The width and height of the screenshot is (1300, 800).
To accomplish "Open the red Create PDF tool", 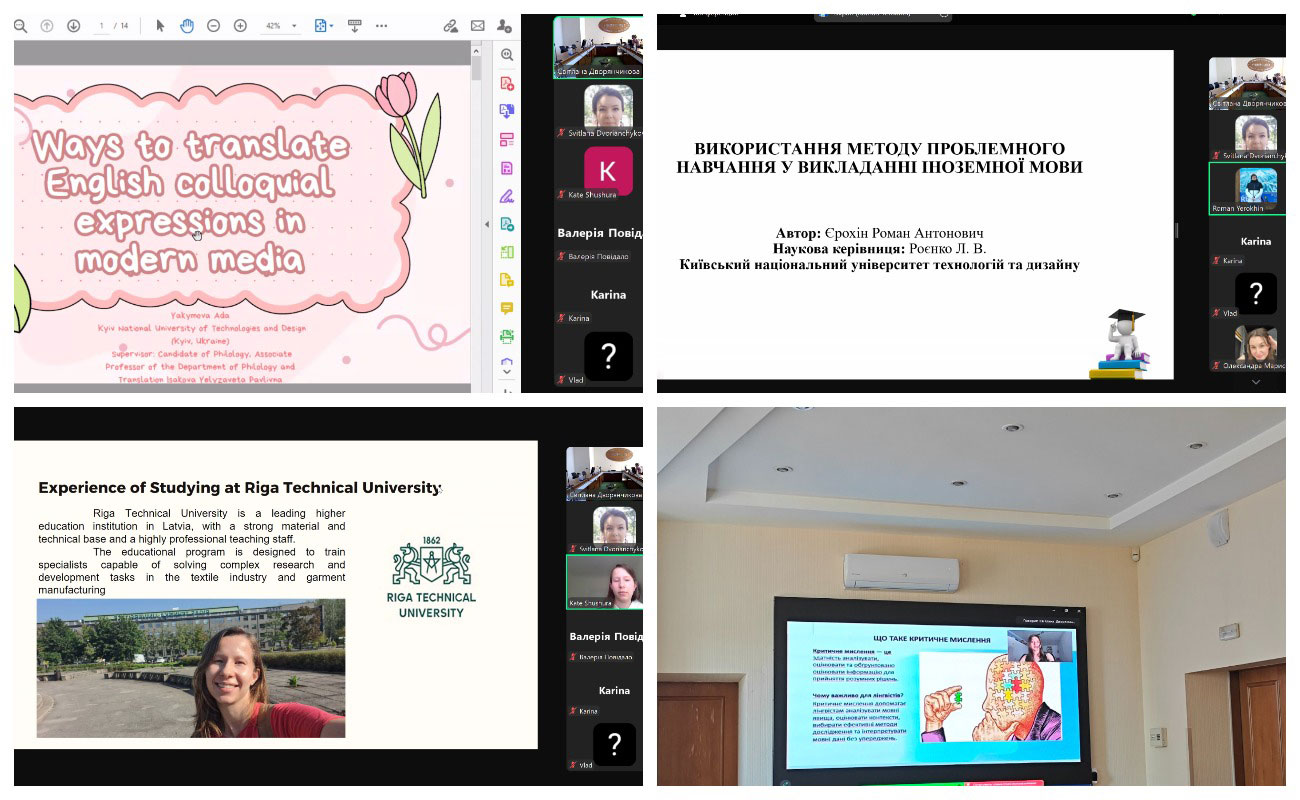I will [507, 83].
